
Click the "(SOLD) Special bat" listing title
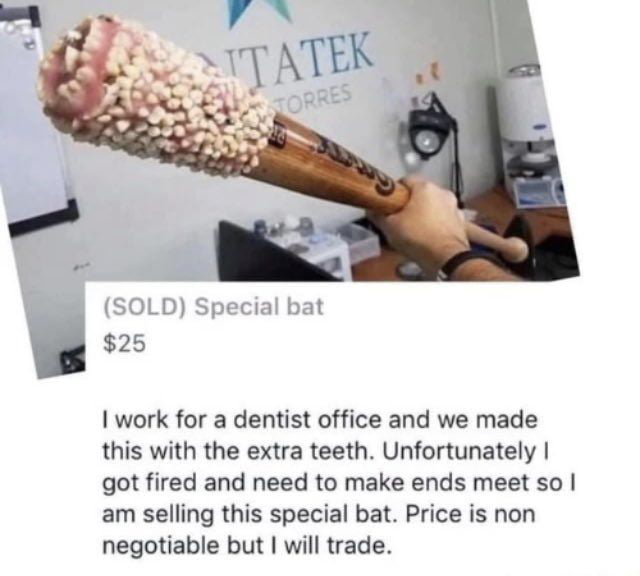coord(214,307)
